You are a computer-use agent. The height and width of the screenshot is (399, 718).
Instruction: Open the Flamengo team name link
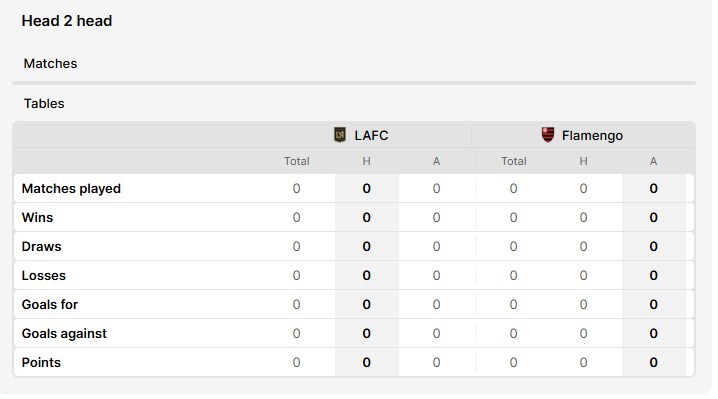pyautogui.click(x=592, y=136)
